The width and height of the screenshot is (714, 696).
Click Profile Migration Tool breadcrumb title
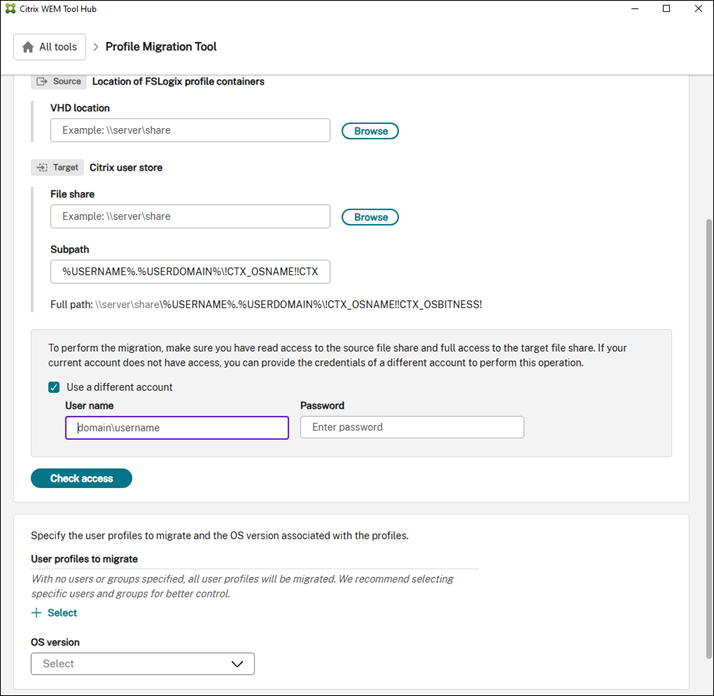coord(161,47)
